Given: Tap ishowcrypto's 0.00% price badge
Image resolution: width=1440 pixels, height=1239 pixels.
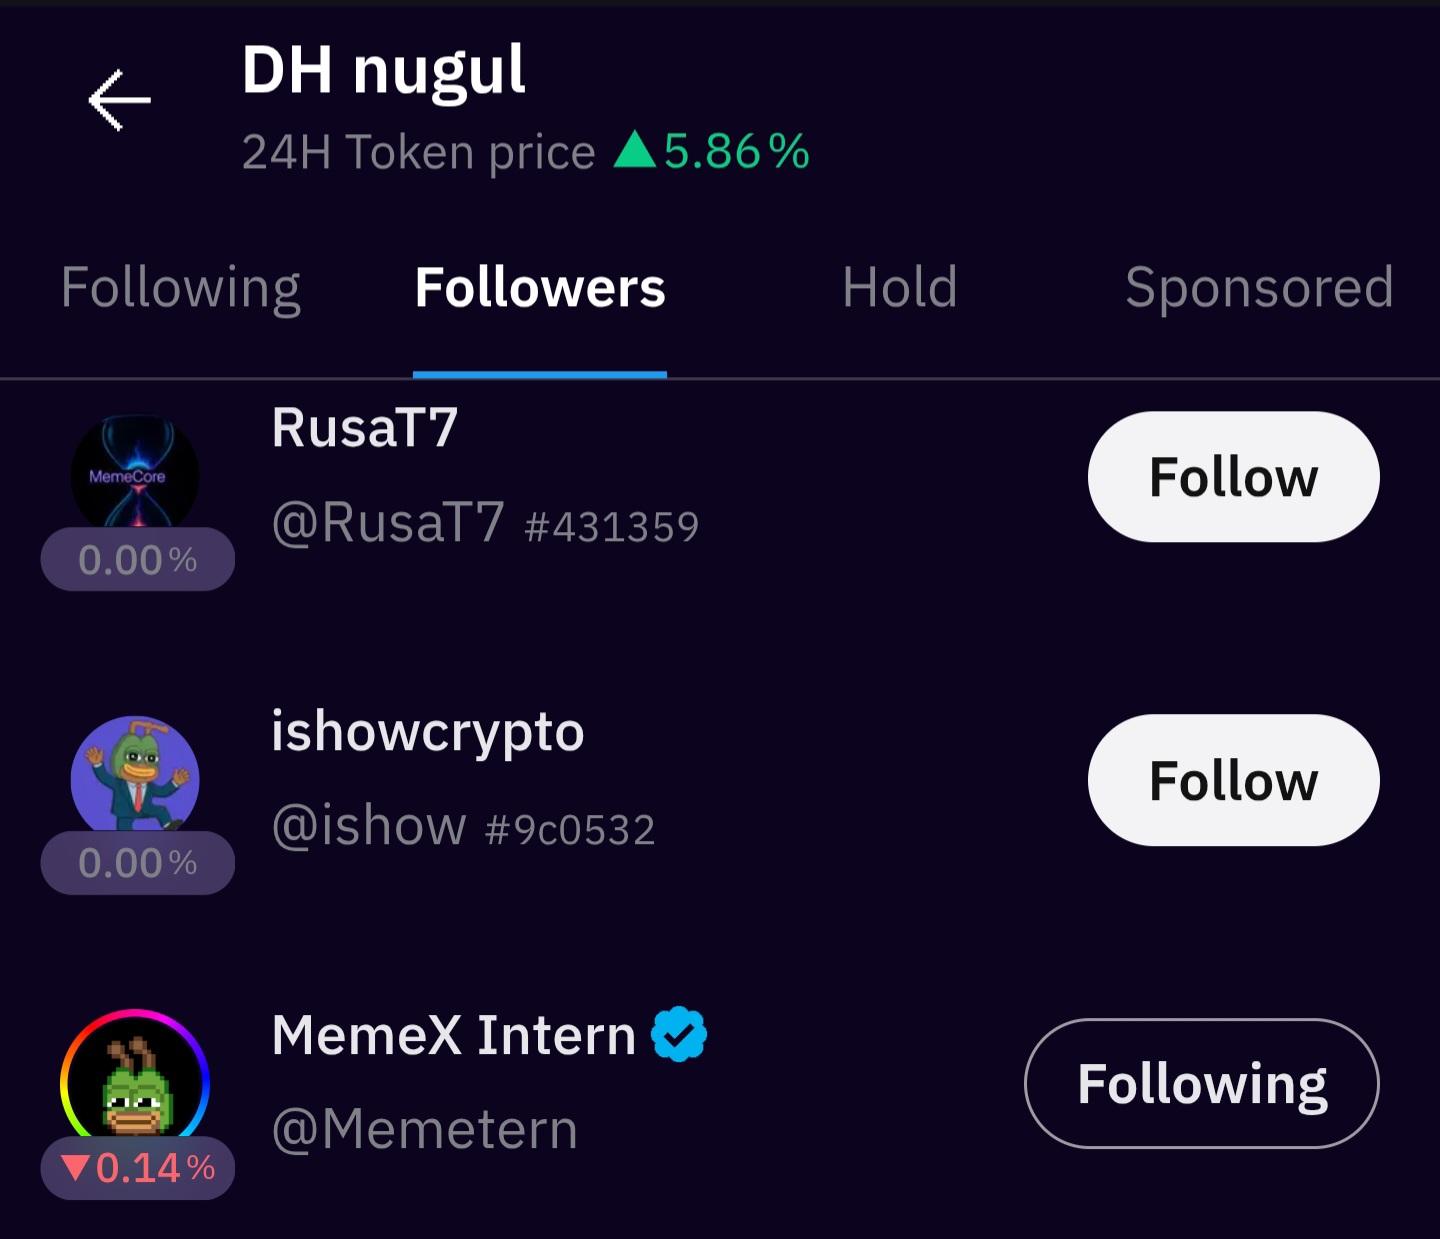Looking at the screenshot, I should [138, 863].
